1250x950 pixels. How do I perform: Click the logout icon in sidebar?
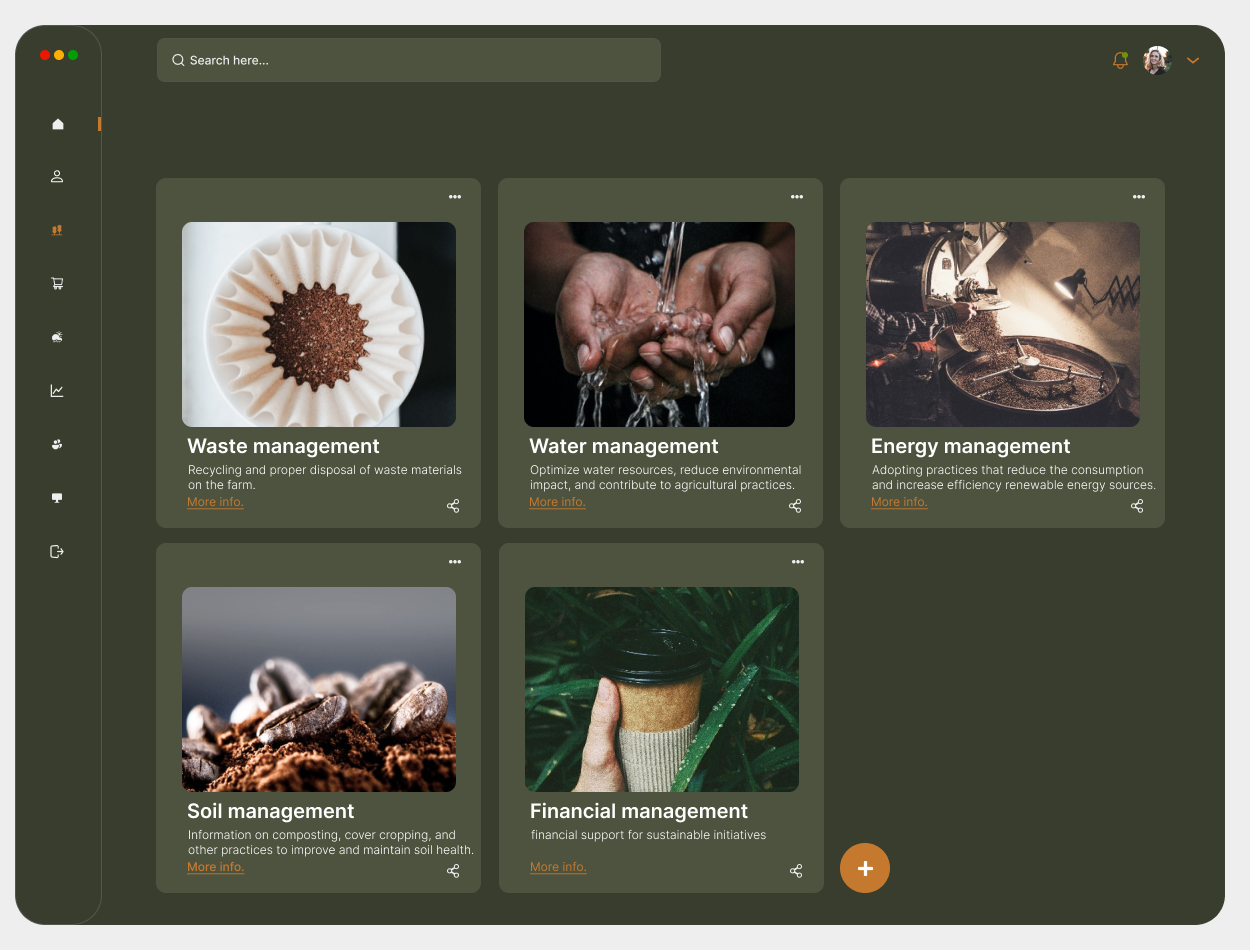tap(57, 551)
